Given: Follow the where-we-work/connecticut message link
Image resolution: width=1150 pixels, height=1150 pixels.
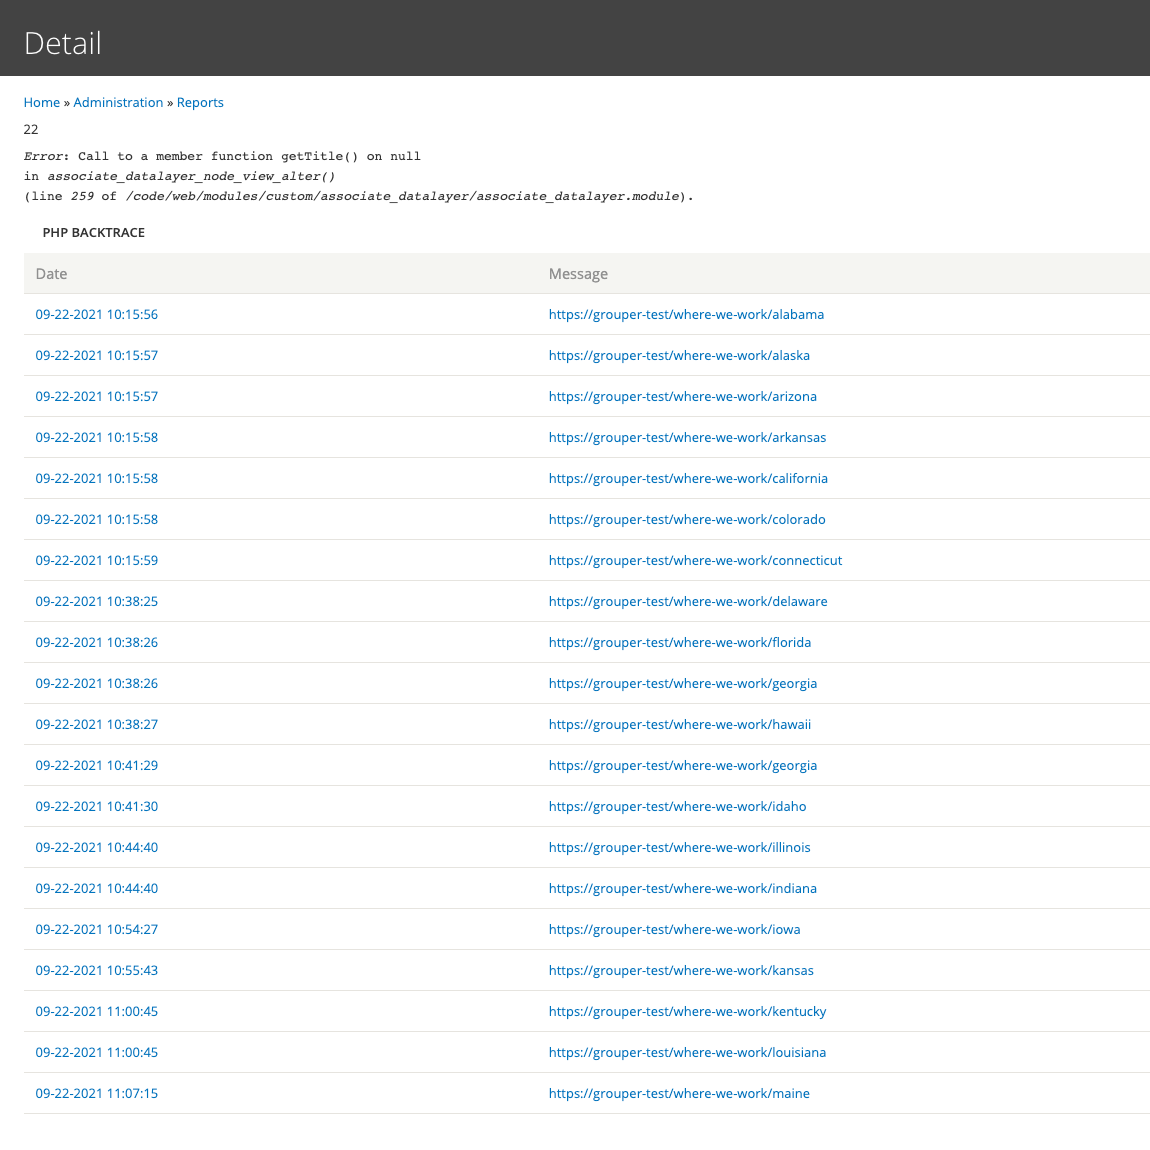Looking at the screenshot, I should pos(695,561).
